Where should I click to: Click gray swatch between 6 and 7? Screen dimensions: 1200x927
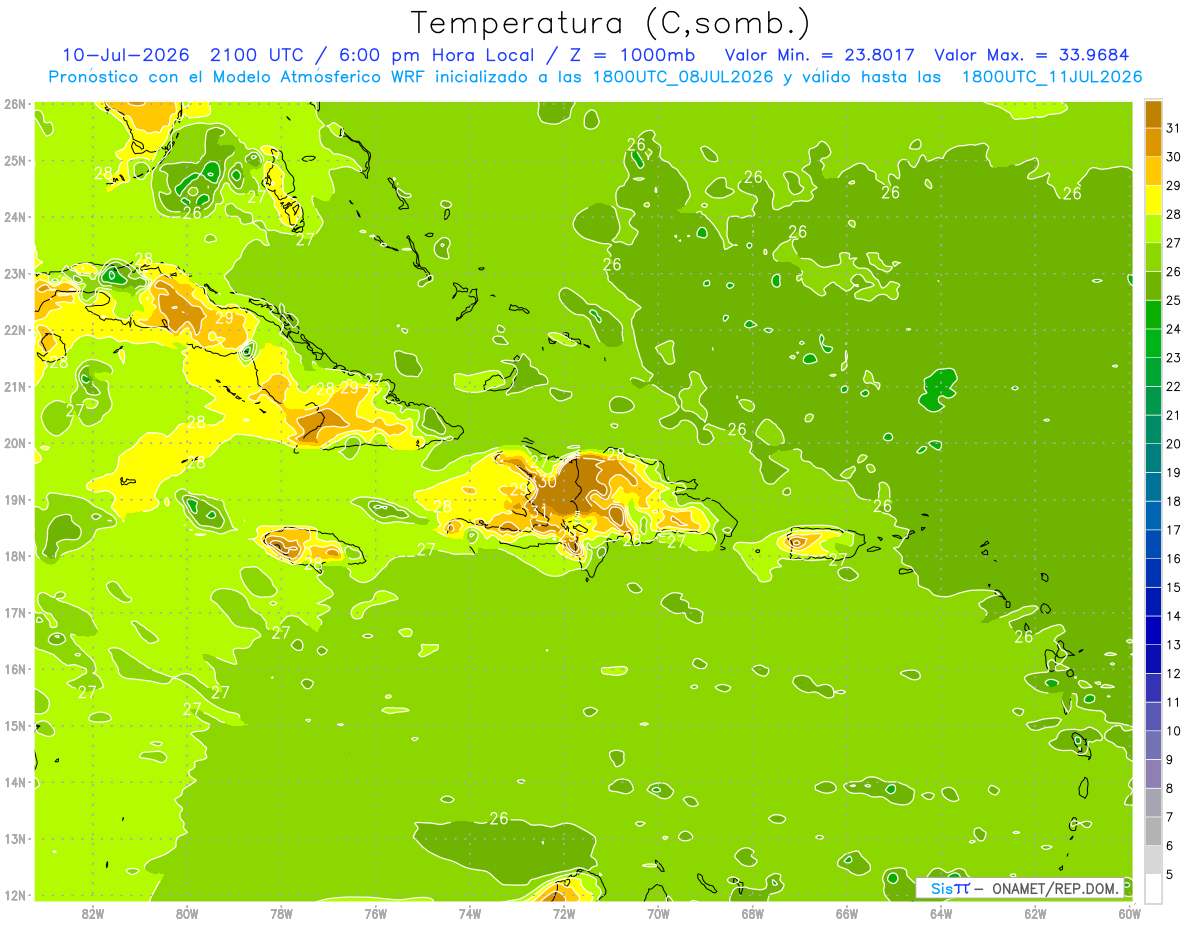[x=1153, y=831]
